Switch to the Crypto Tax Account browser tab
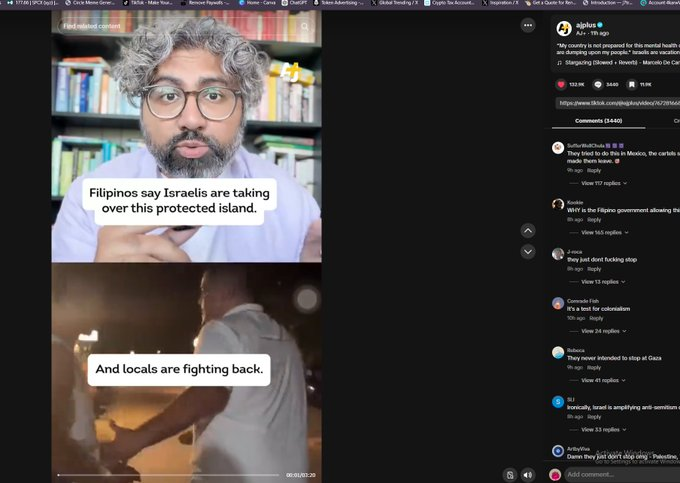 (450, 3)
